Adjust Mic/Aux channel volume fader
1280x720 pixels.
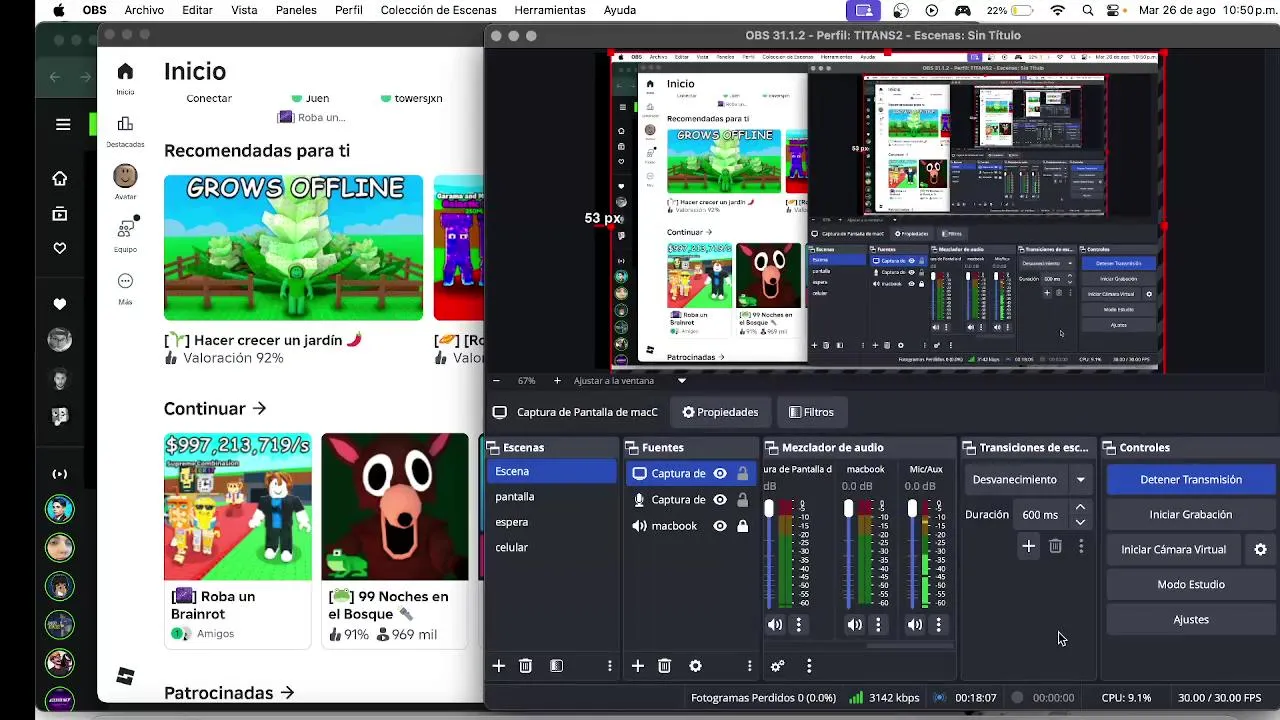click(912, 509)
